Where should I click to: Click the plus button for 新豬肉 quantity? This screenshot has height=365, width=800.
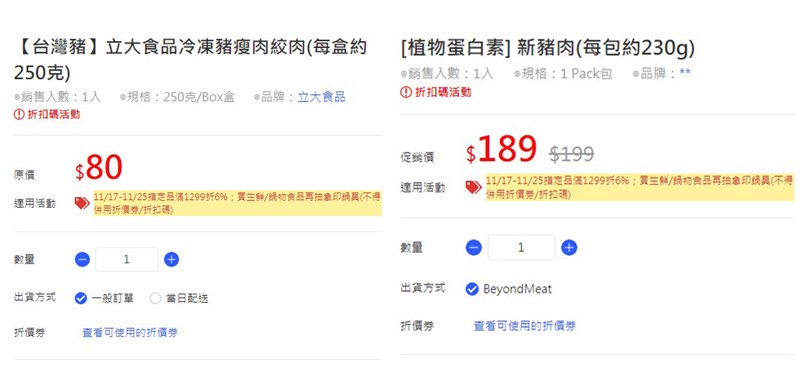point(569,248)
